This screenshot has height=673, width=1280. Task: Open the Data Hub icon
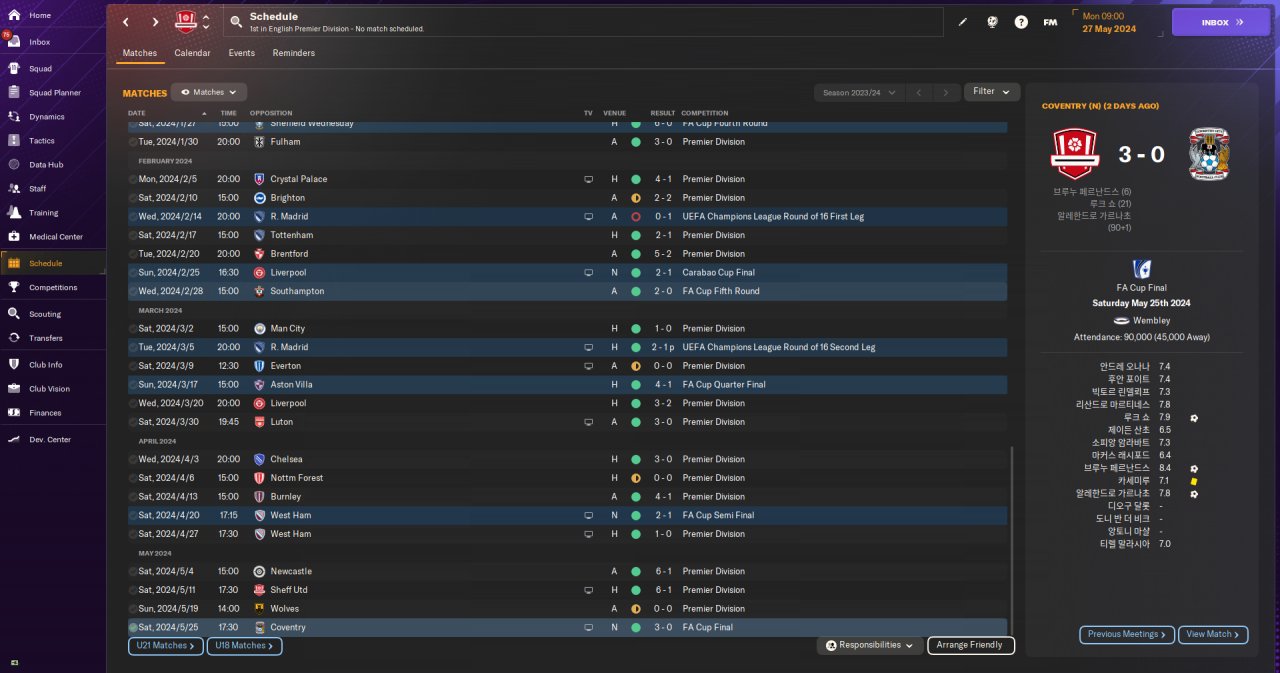[14, 165]
